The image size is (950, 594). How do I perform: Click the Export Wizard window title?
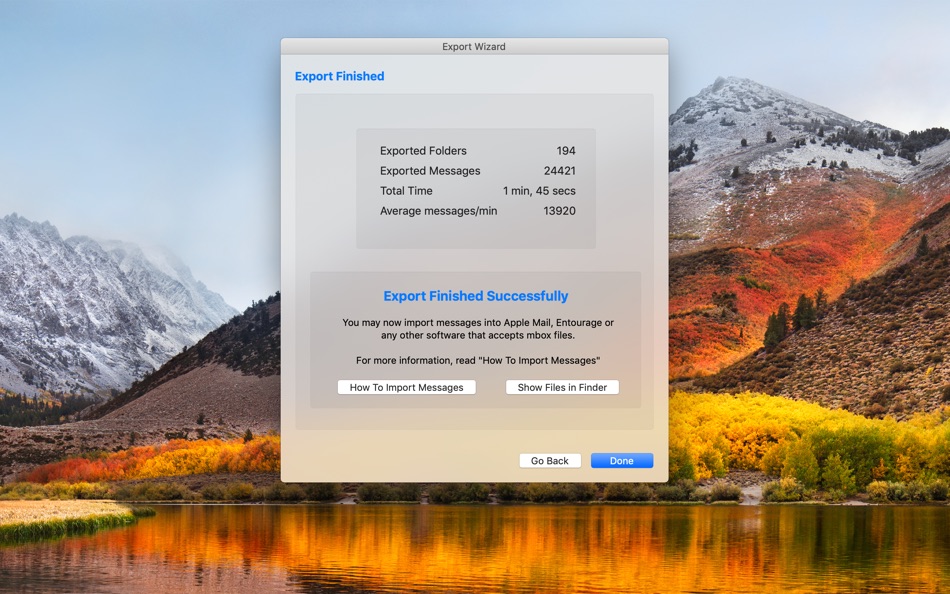point(474,47)
